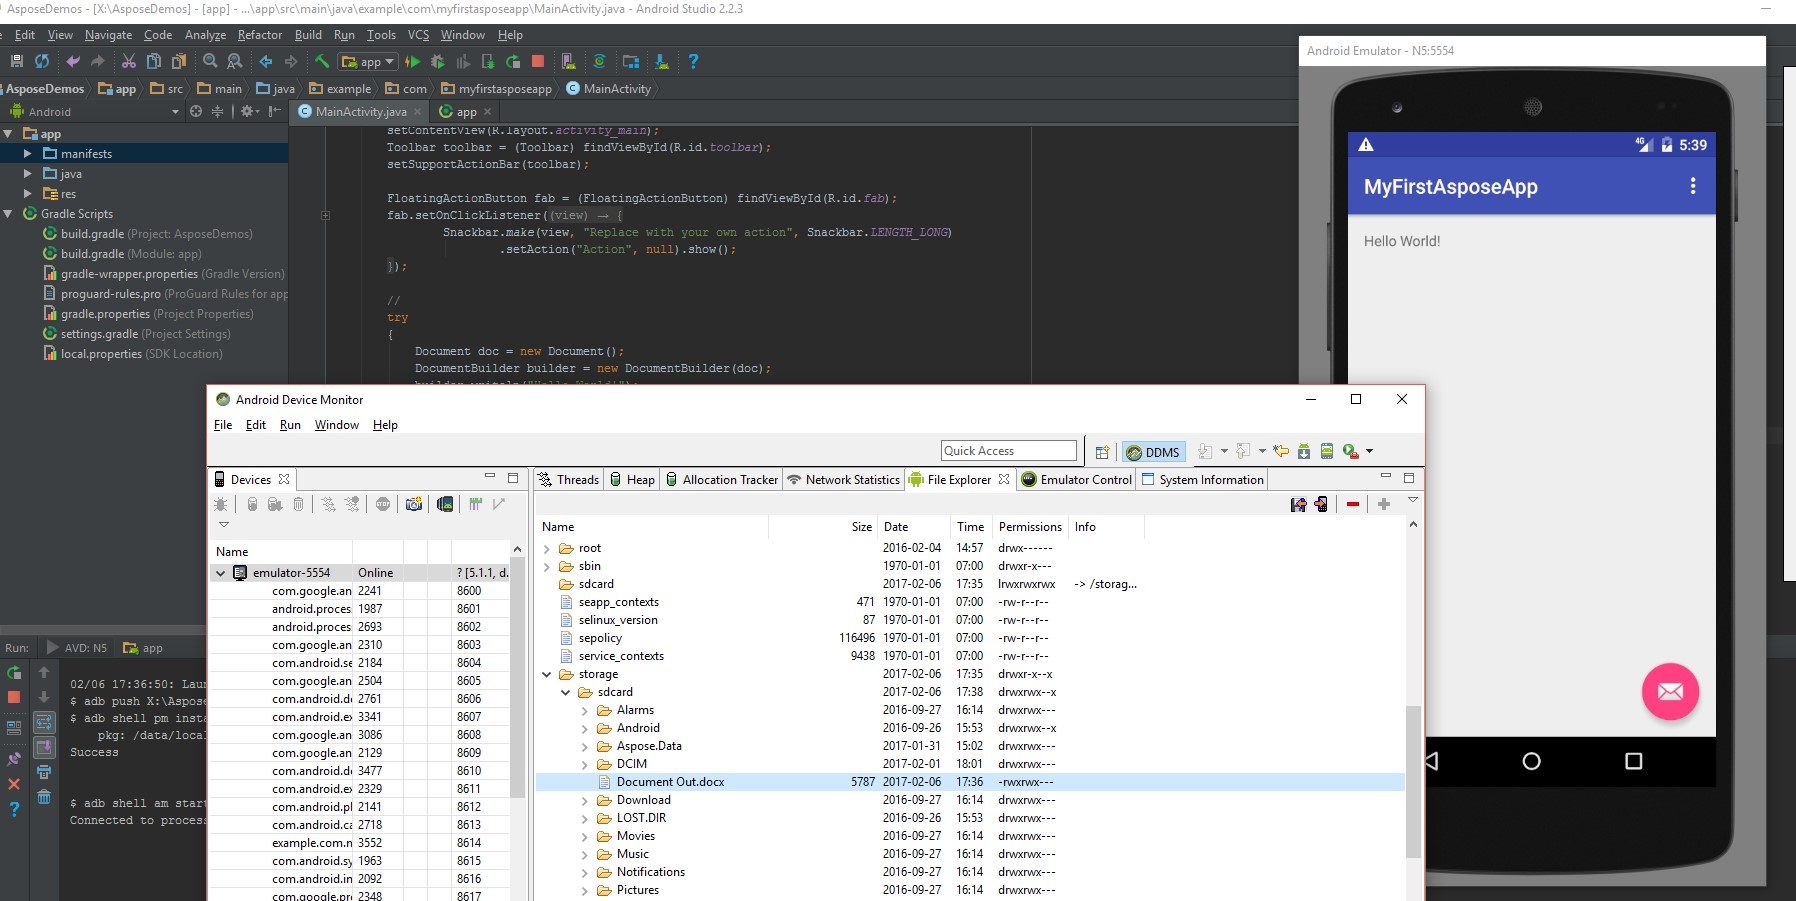Screen dimensions: 1796x901
Task: Trigger garbage collection on the selected process
Action: coord(298,505)
